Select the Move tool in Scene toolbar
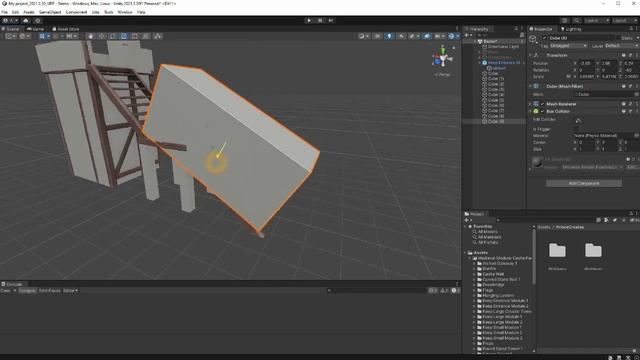Screen dimensions: 640x360 [x=102, y=36]
